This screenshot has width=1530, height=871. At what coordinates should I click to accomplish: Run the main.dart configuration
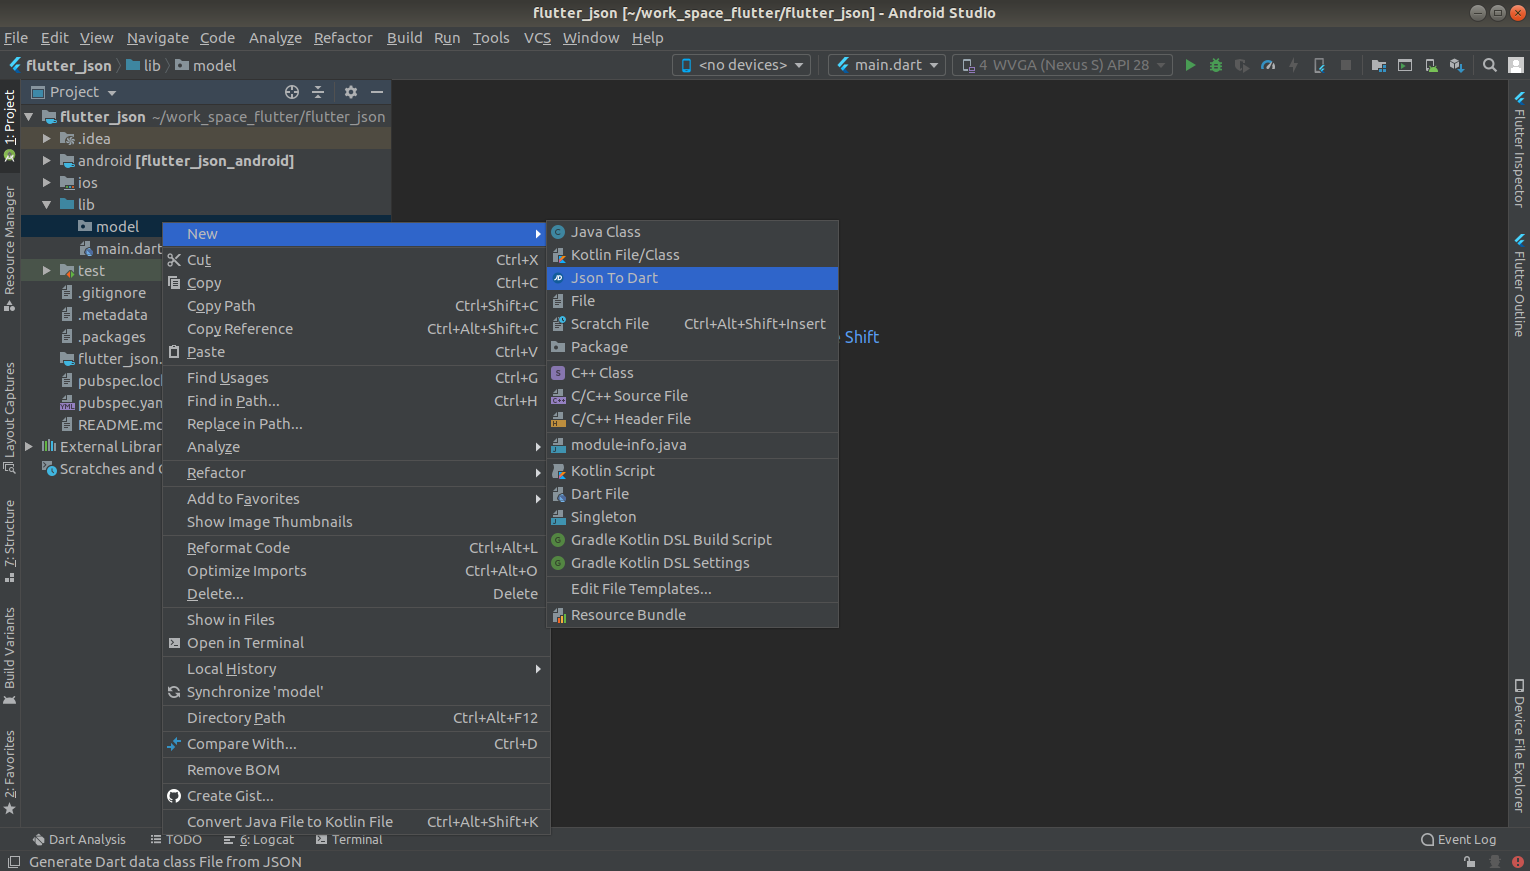coord(1190,65)
